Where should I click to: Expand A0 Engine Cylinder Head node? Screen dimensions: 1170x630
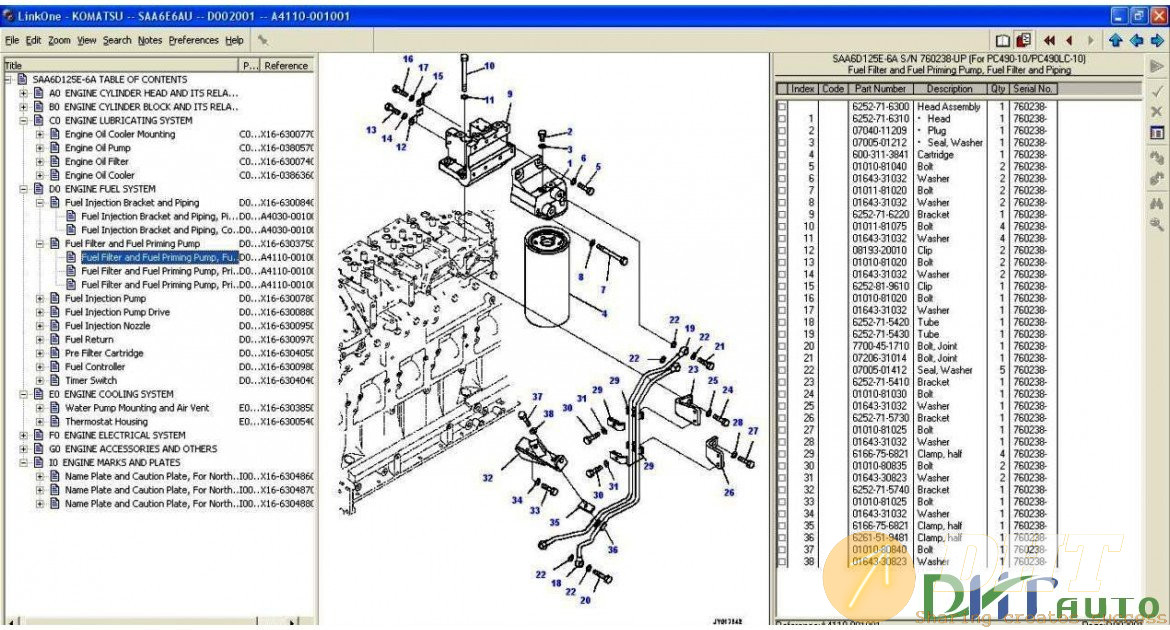23,93
